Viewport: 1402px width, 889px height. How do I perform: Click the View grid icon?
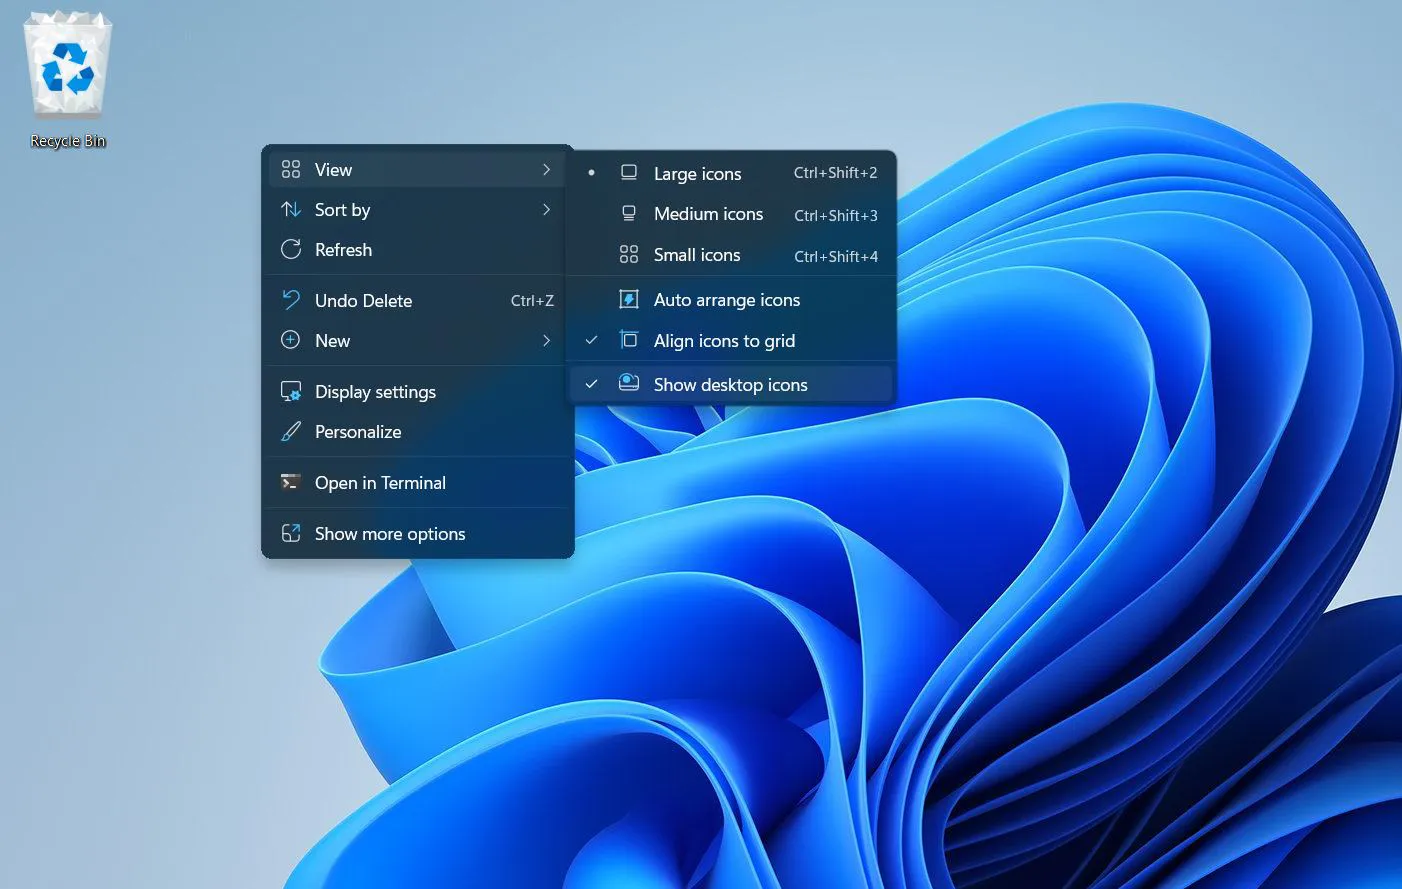(290, 169)
